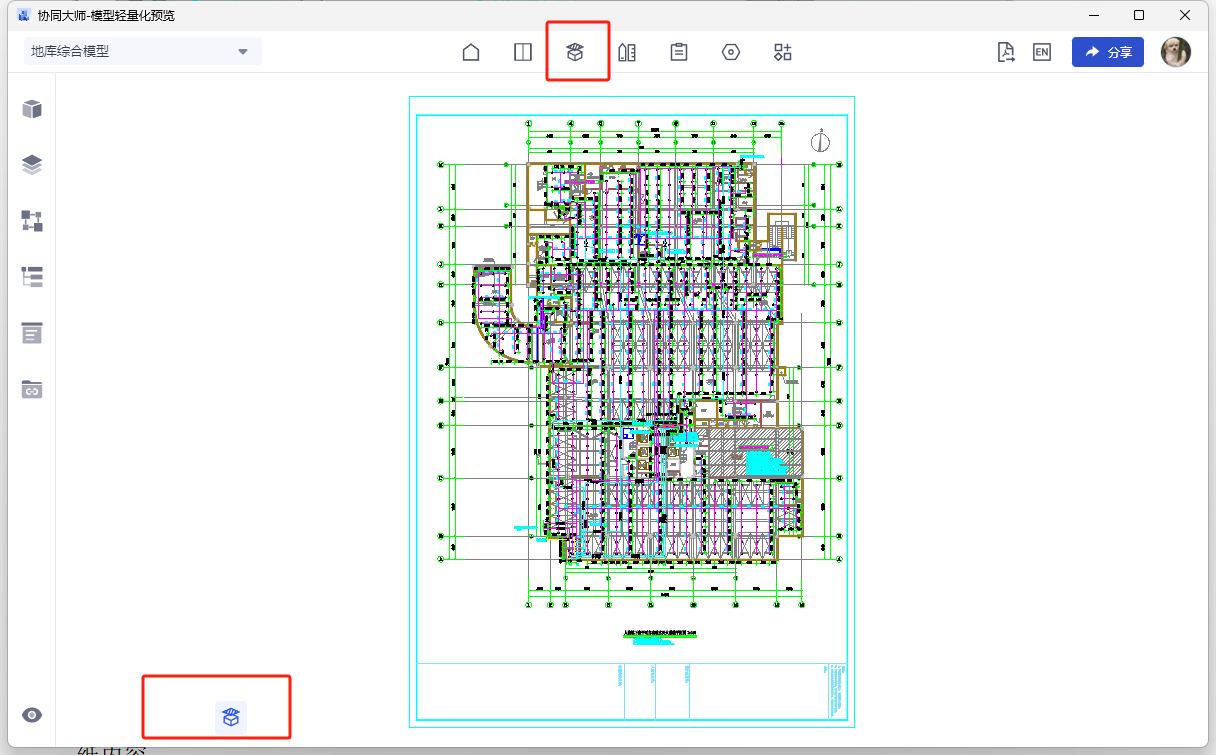Image resolution: width=1216 pixels, height=755 pixels.
Task: Share the model with 分享 button
Action: click(1107, 53)
